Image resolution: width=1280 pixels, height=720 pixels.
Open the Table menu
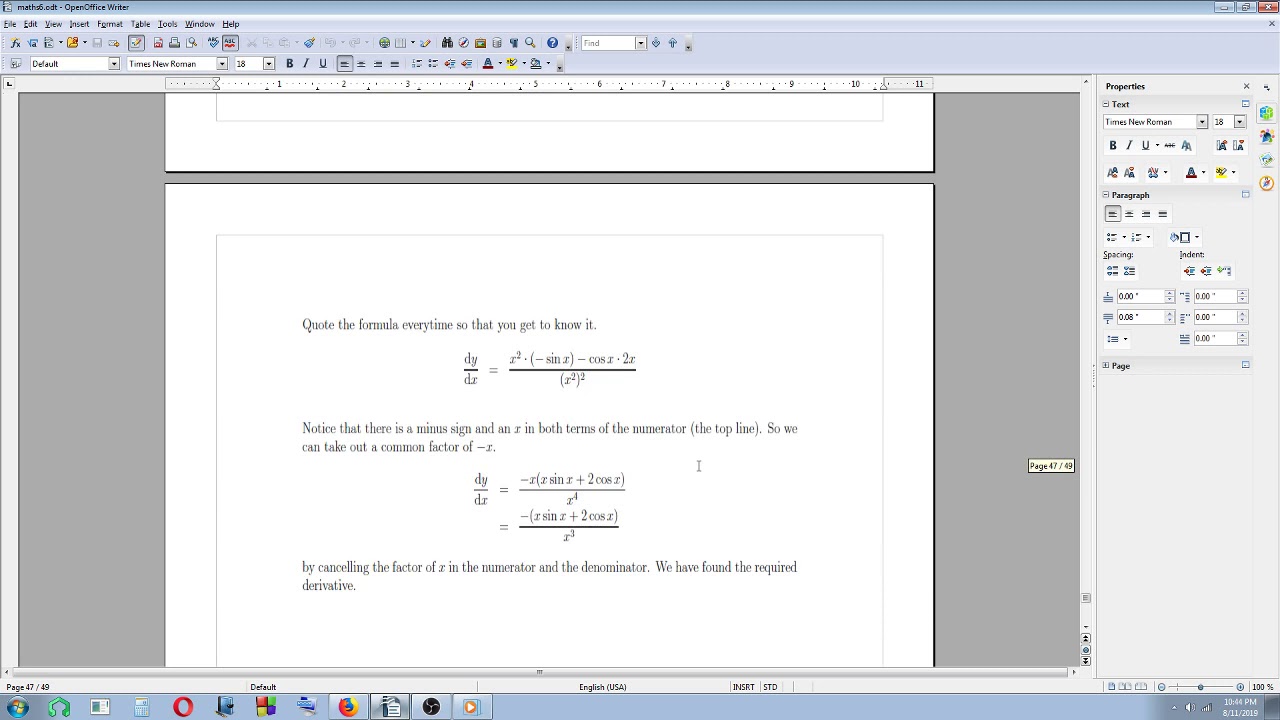click(140, 24)
